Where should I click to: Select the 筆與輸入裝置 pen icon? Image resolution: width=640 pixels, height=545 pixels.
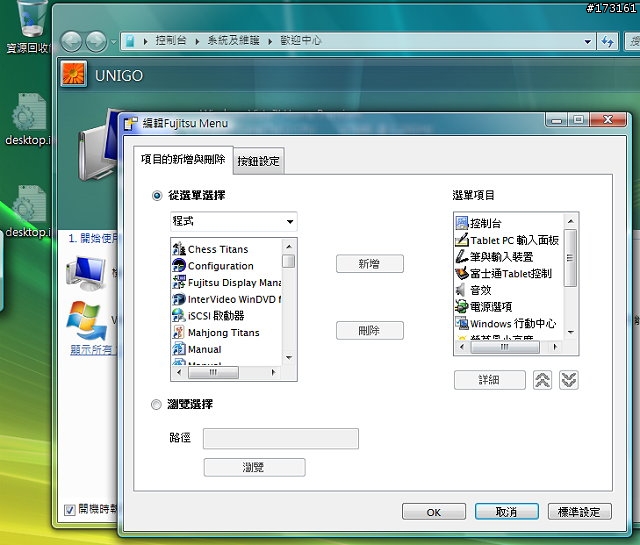click(462, 256)
